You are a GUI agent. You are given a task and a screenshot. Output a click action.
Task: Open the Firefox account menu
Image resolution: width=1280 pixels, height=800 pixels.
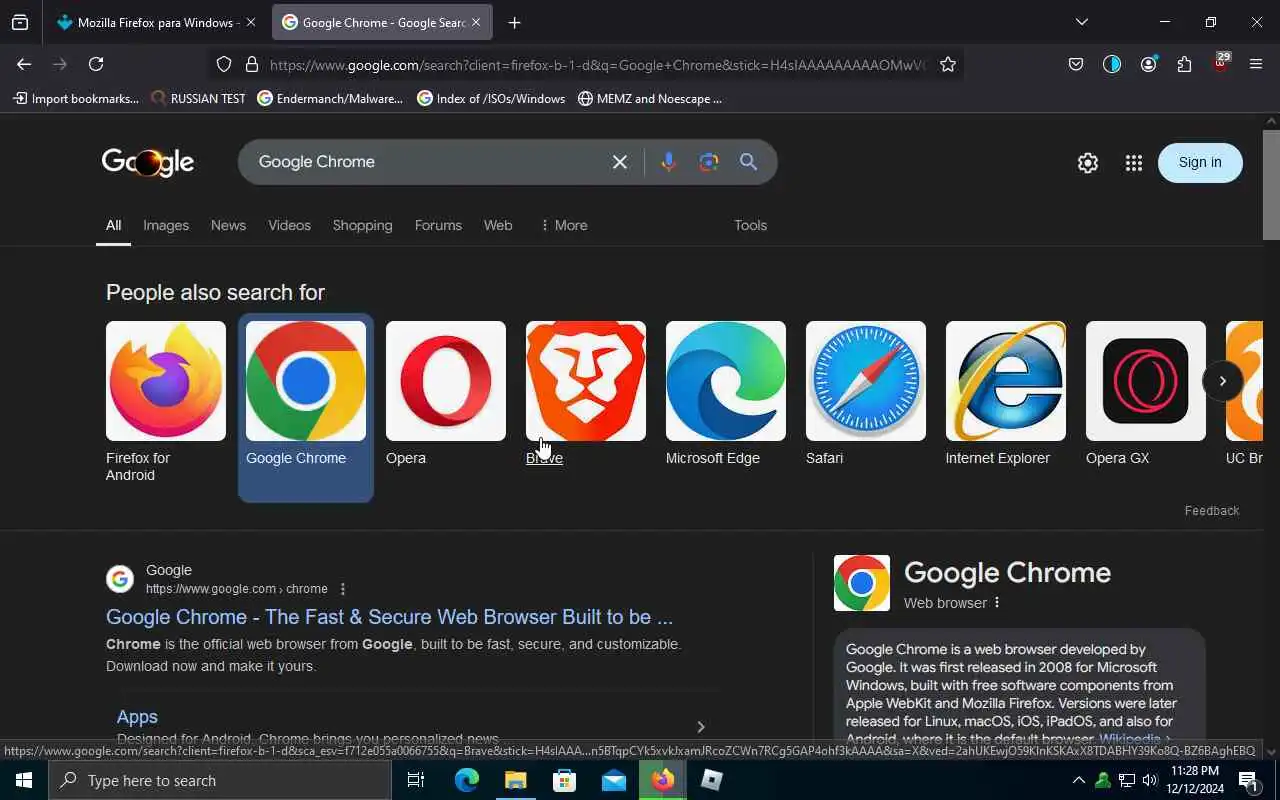1148,64
